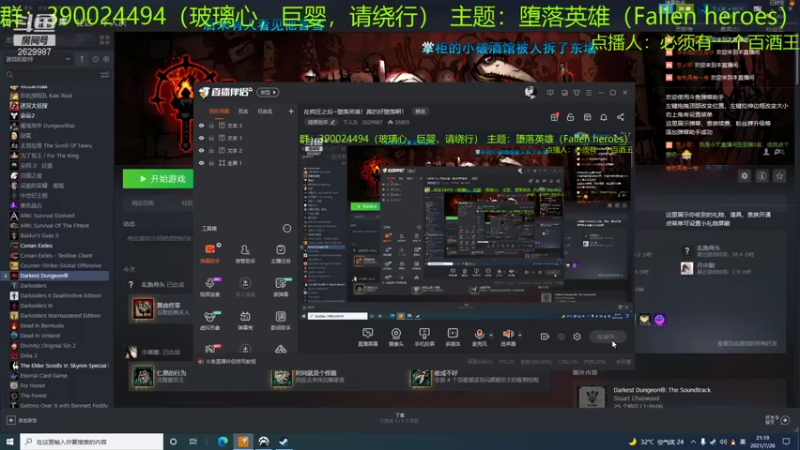Open the 歌词助手 tool icon
This screenshot has width=800, height=450.
pos(281,320)
